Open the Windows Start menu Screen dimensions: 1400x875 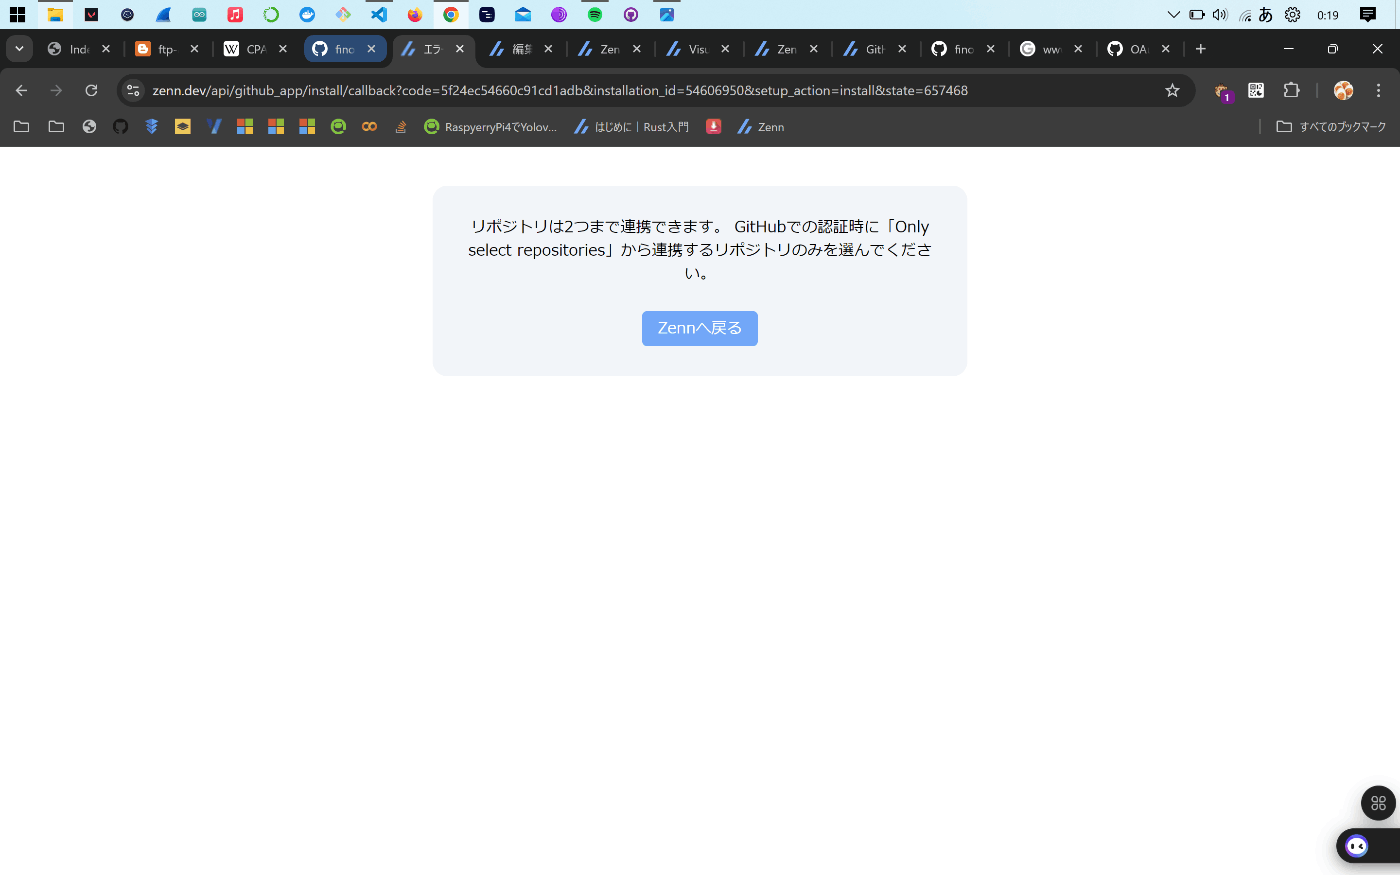(x=17, y=15)
